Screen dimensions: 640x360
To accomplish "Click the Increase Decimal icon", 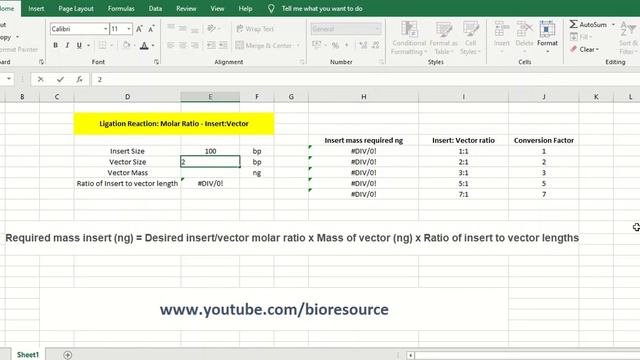I will pyautogui.click(x=363, y=45).
